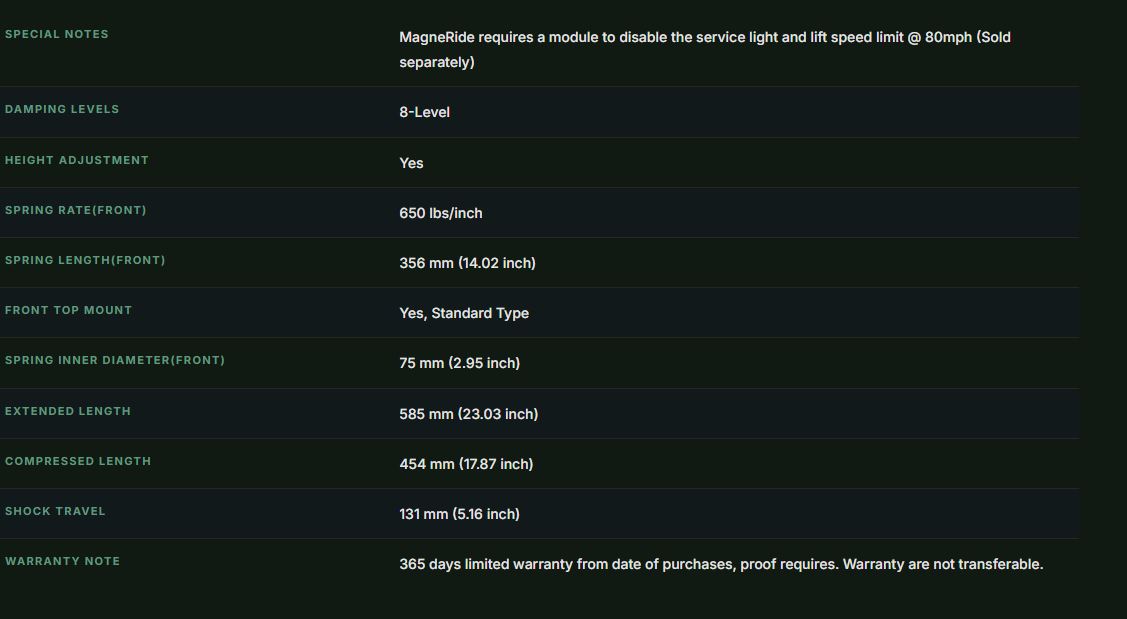Select the MagneRide module note text
Screen dimensions: 1127x619
(x=704, y=50)
